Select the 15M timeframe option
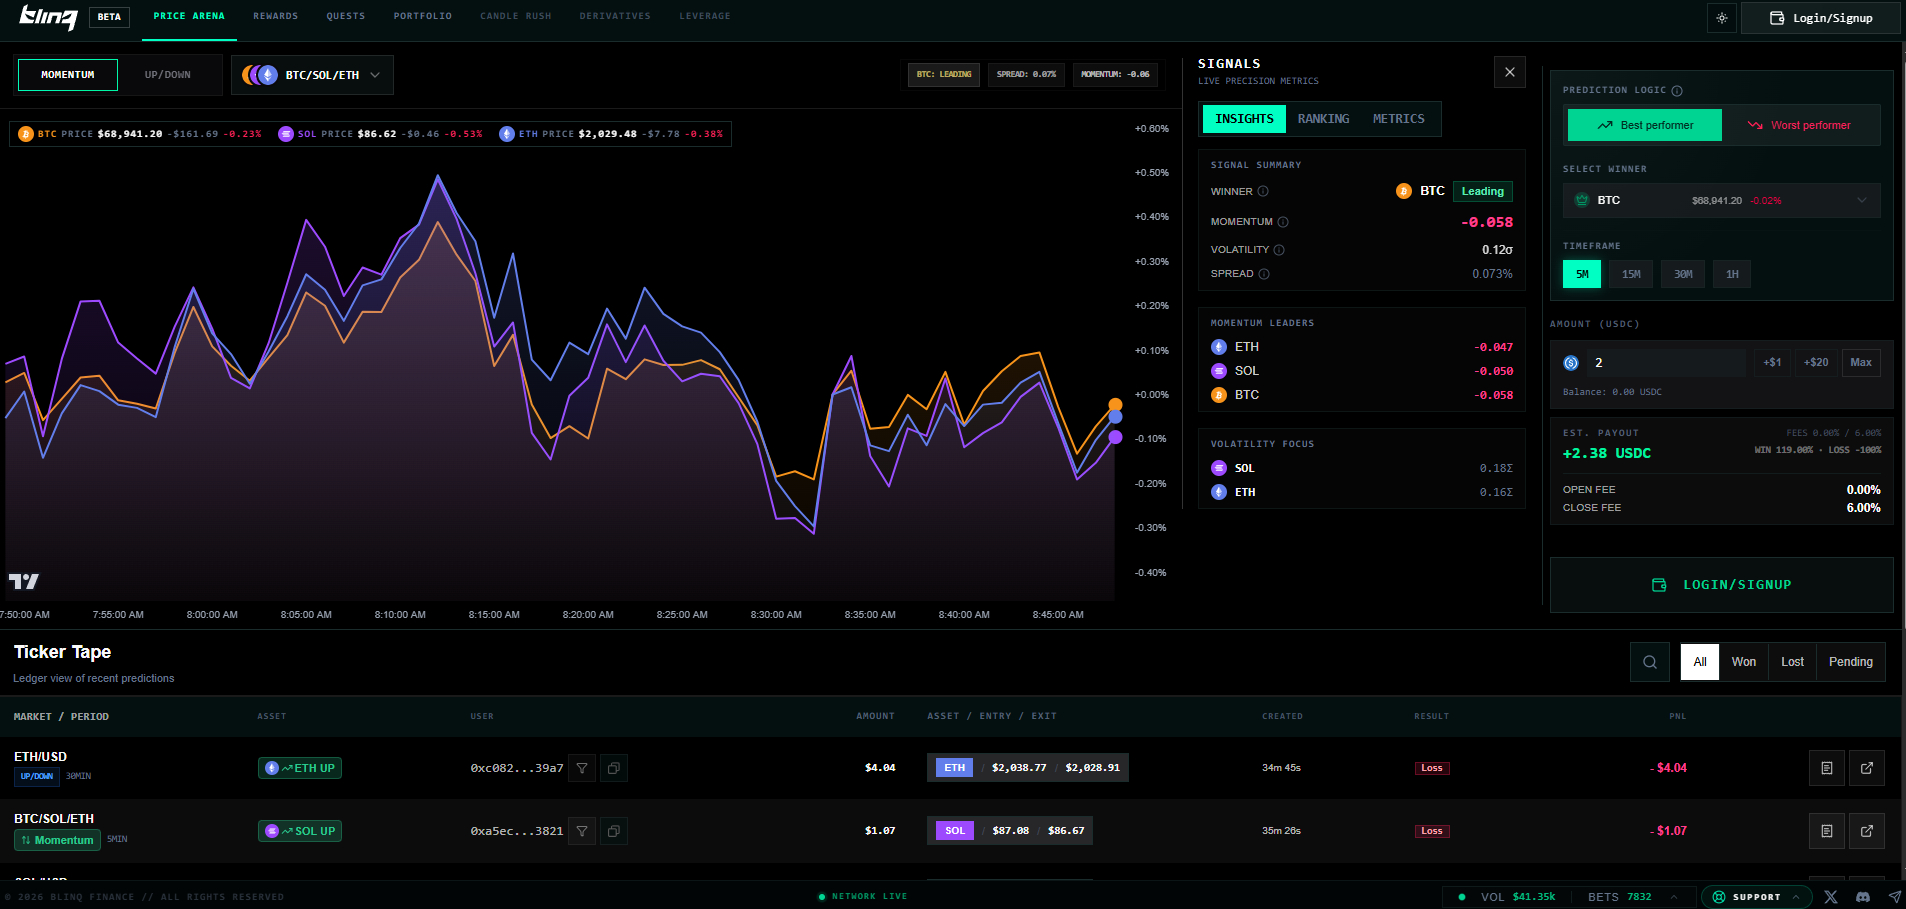Viewport: 1906px width, 909px height. [1630, 274]
